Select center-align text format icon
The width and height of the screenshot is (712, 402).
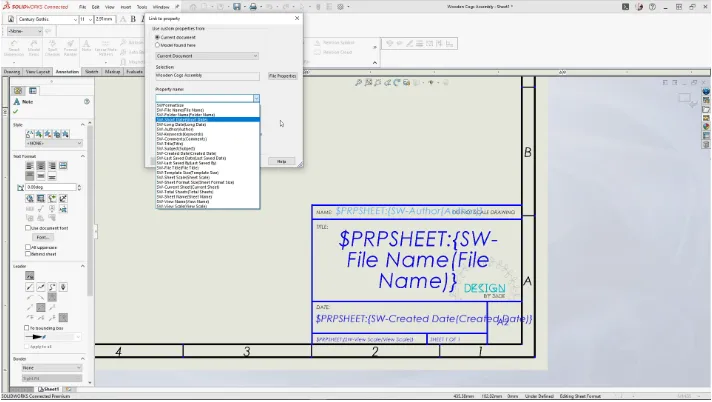41,166
